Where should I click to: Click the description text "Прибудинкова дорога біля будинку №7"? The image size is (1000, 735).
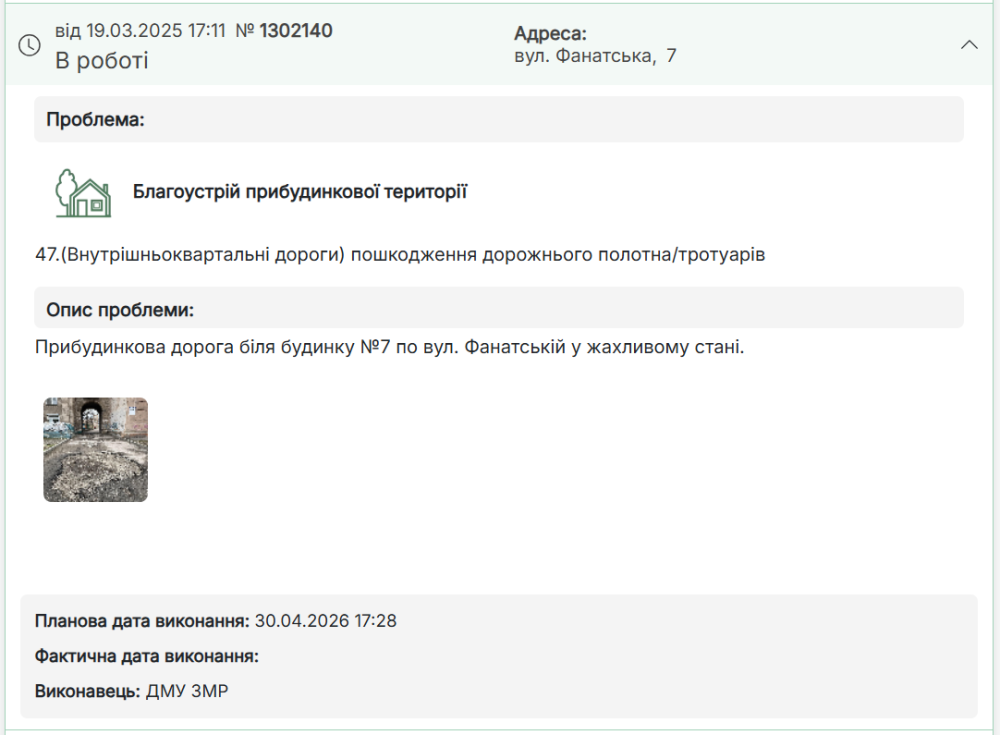[x=212, y=347]
